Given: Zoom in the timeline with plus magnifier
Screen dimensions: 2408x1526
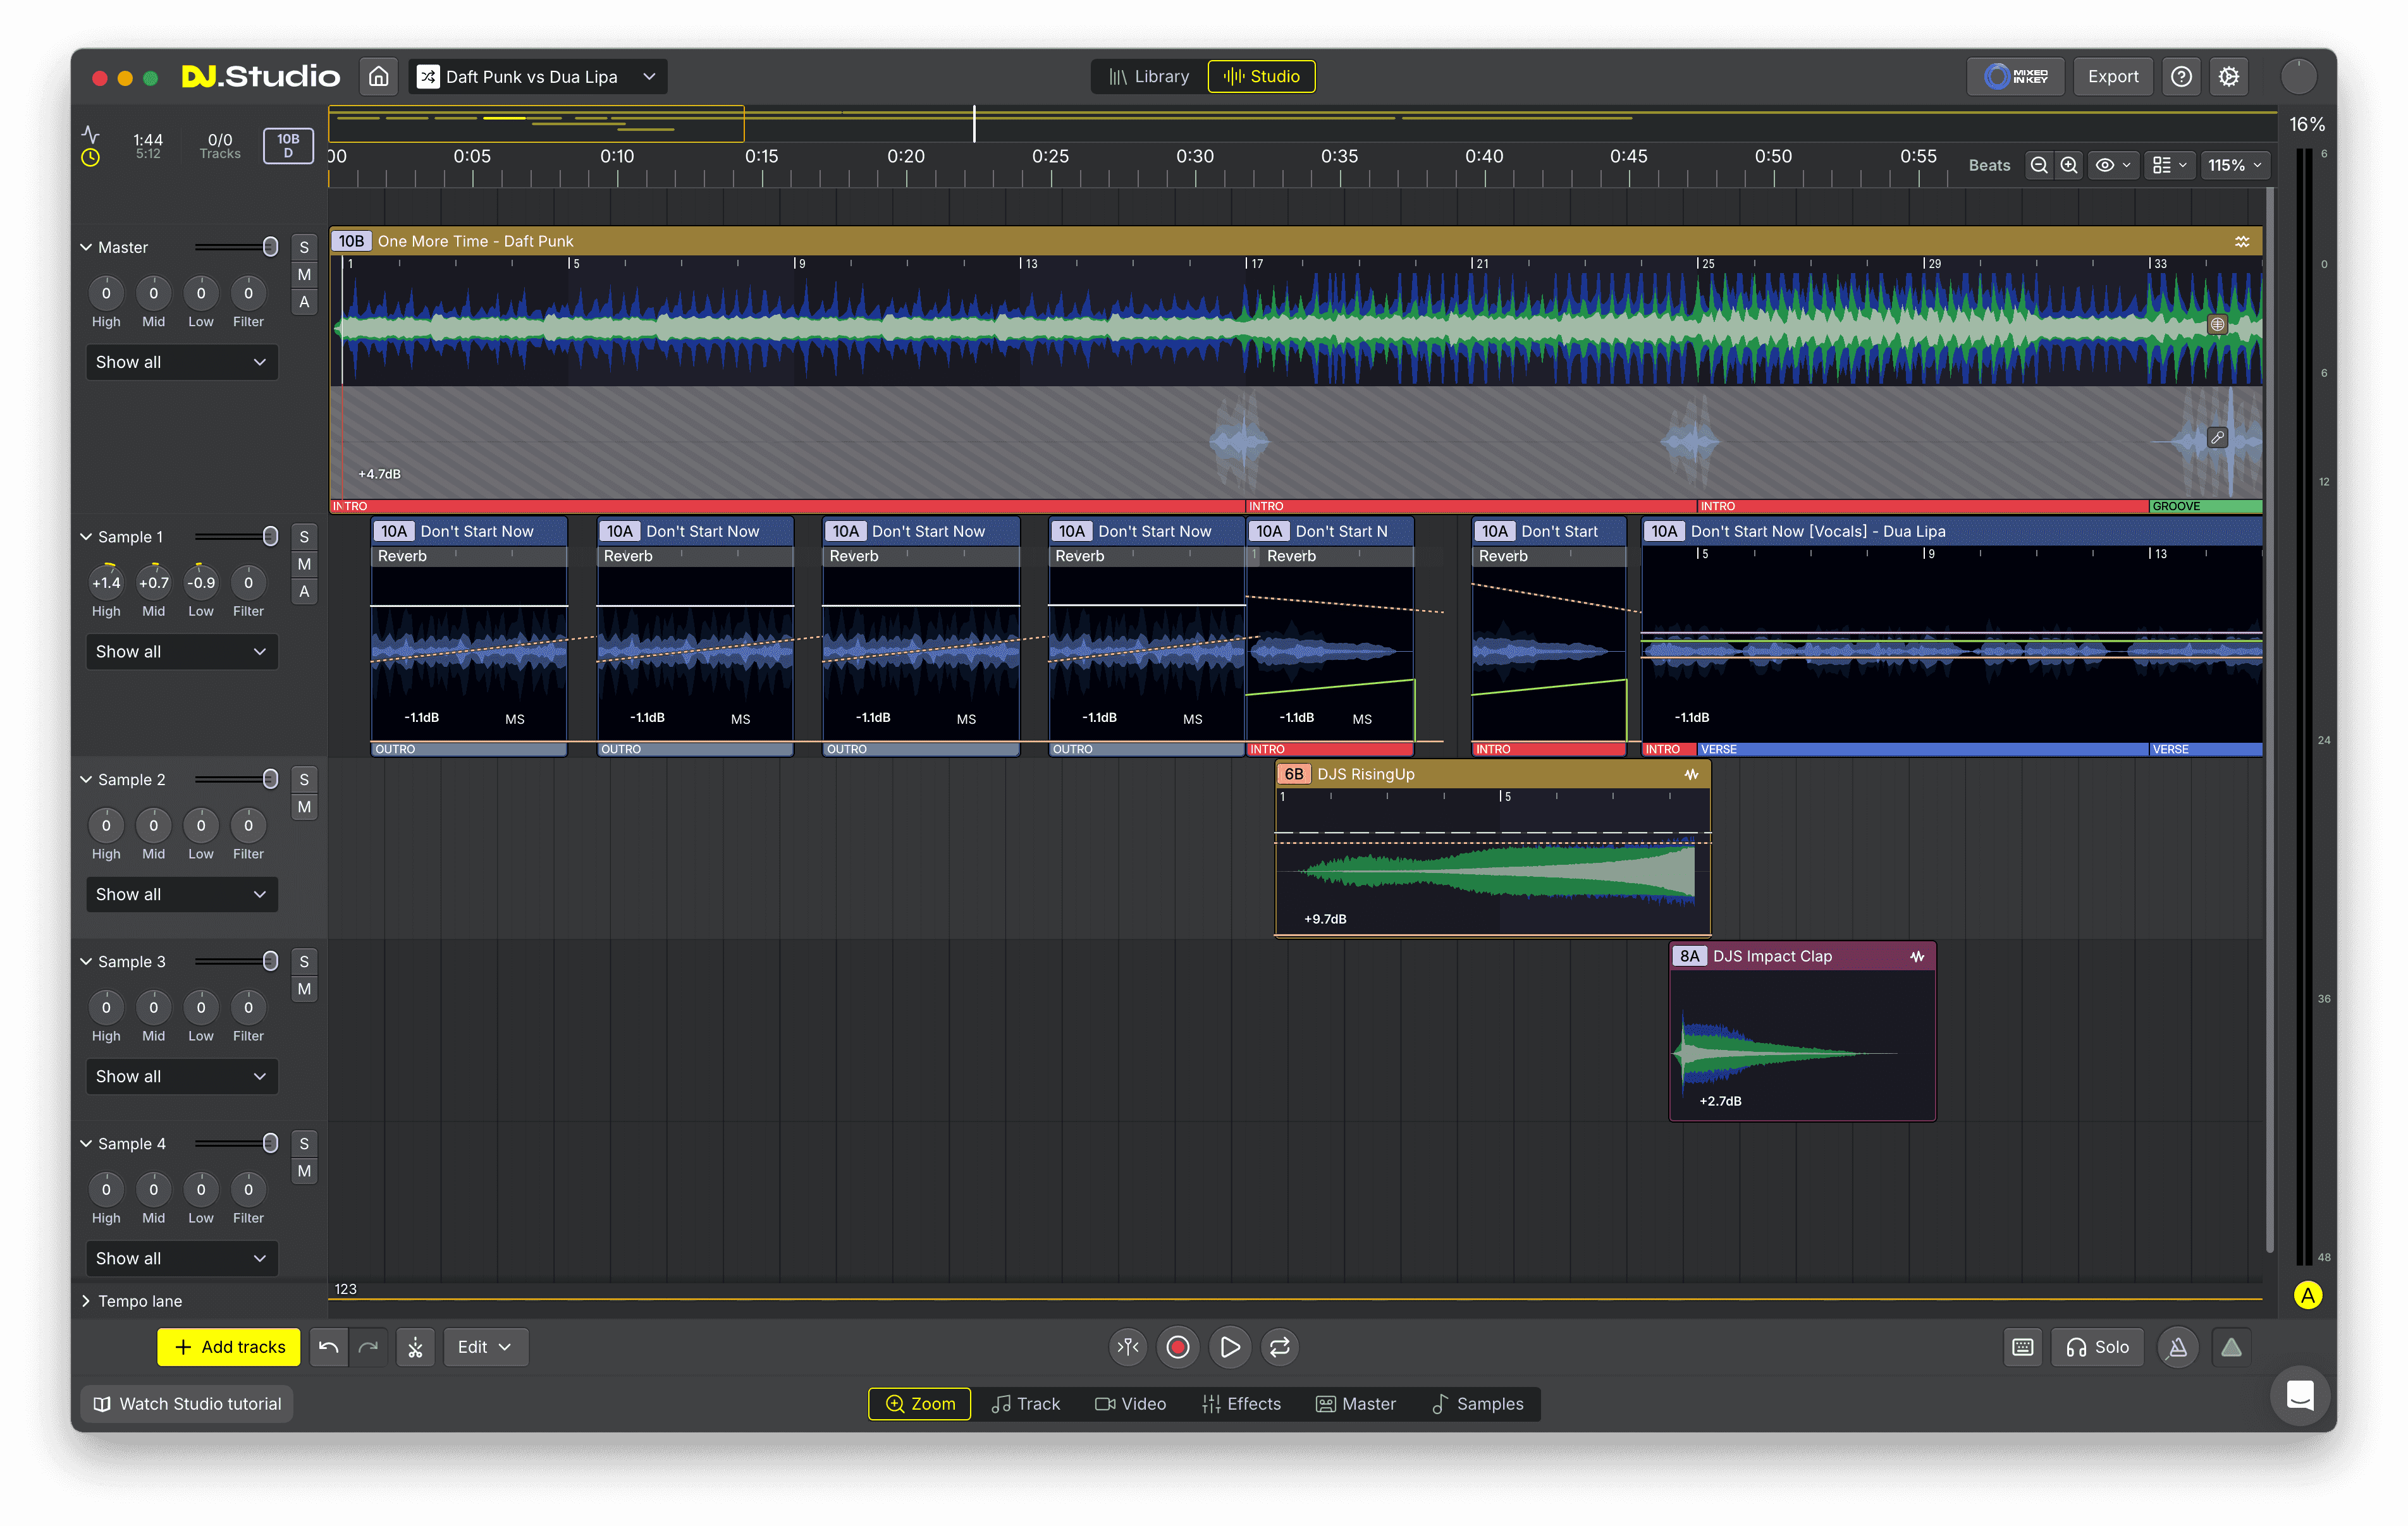Looking at the screenshot, I should click(2069, 165).
